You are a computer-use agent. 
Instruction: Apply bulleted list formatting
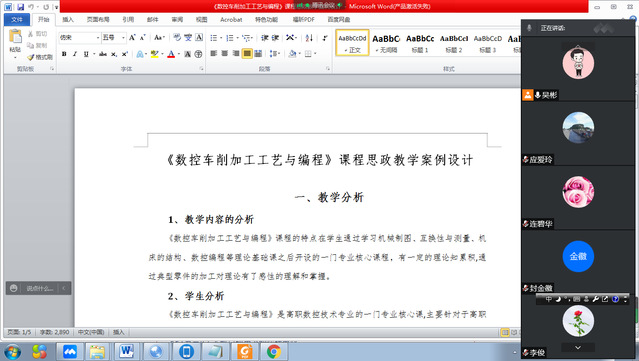point(214,38)
